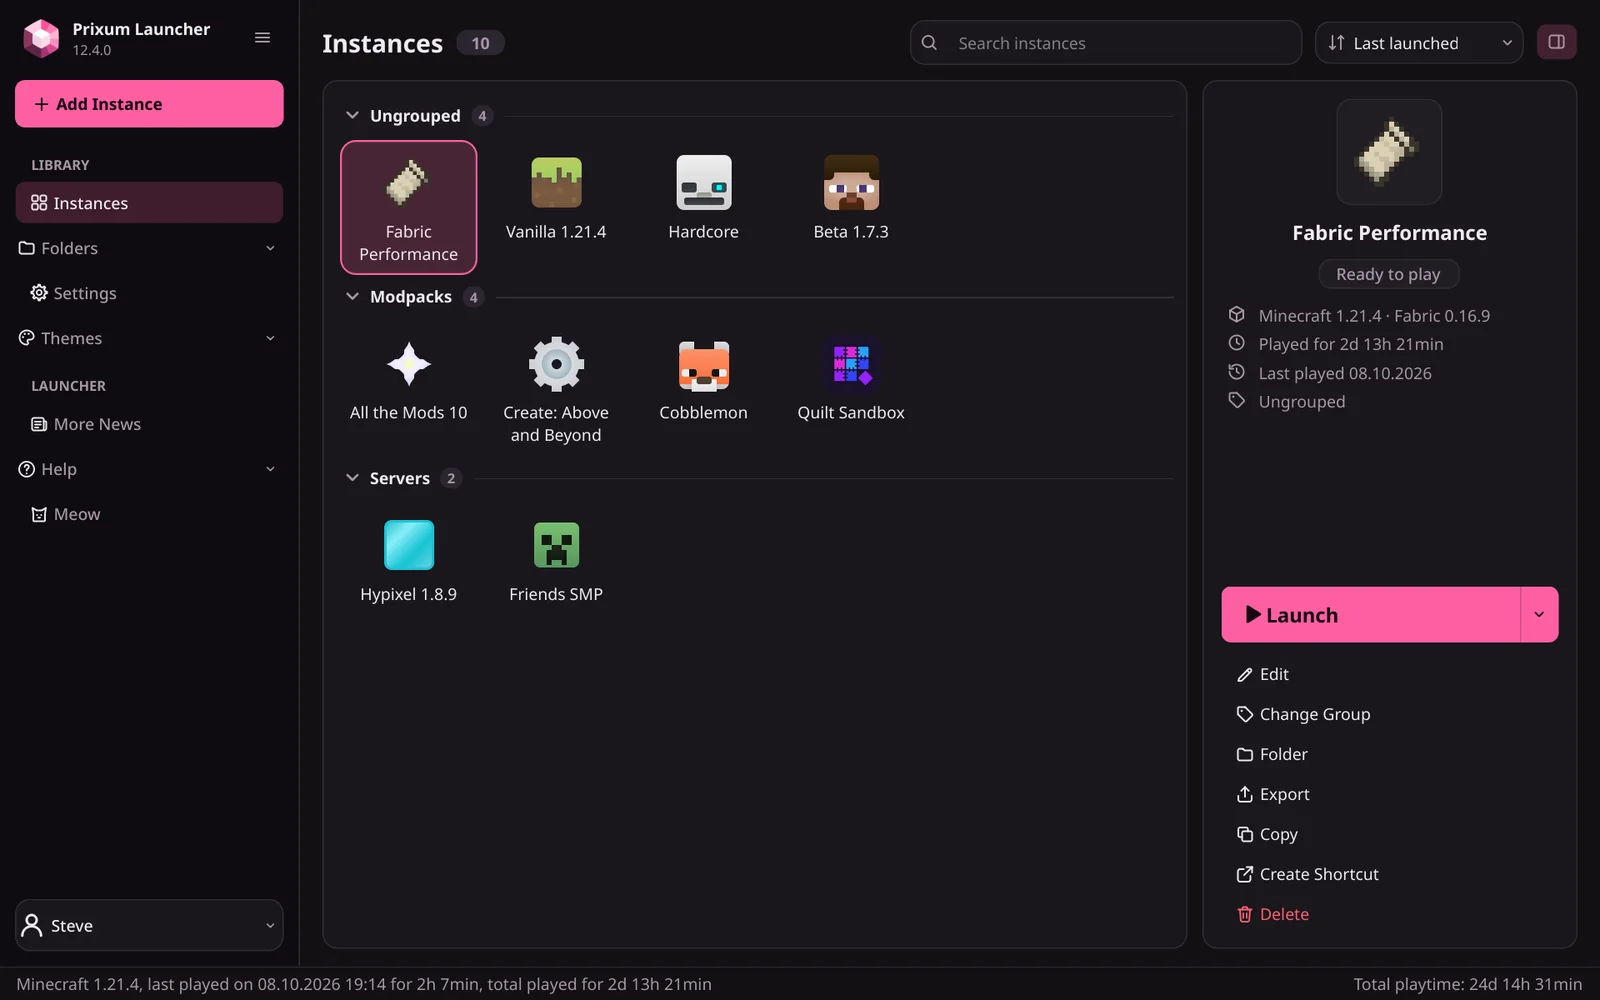The image size is (1600, 1000).
Task: Click the Add Instance button
Action: (x=149, y=104)
